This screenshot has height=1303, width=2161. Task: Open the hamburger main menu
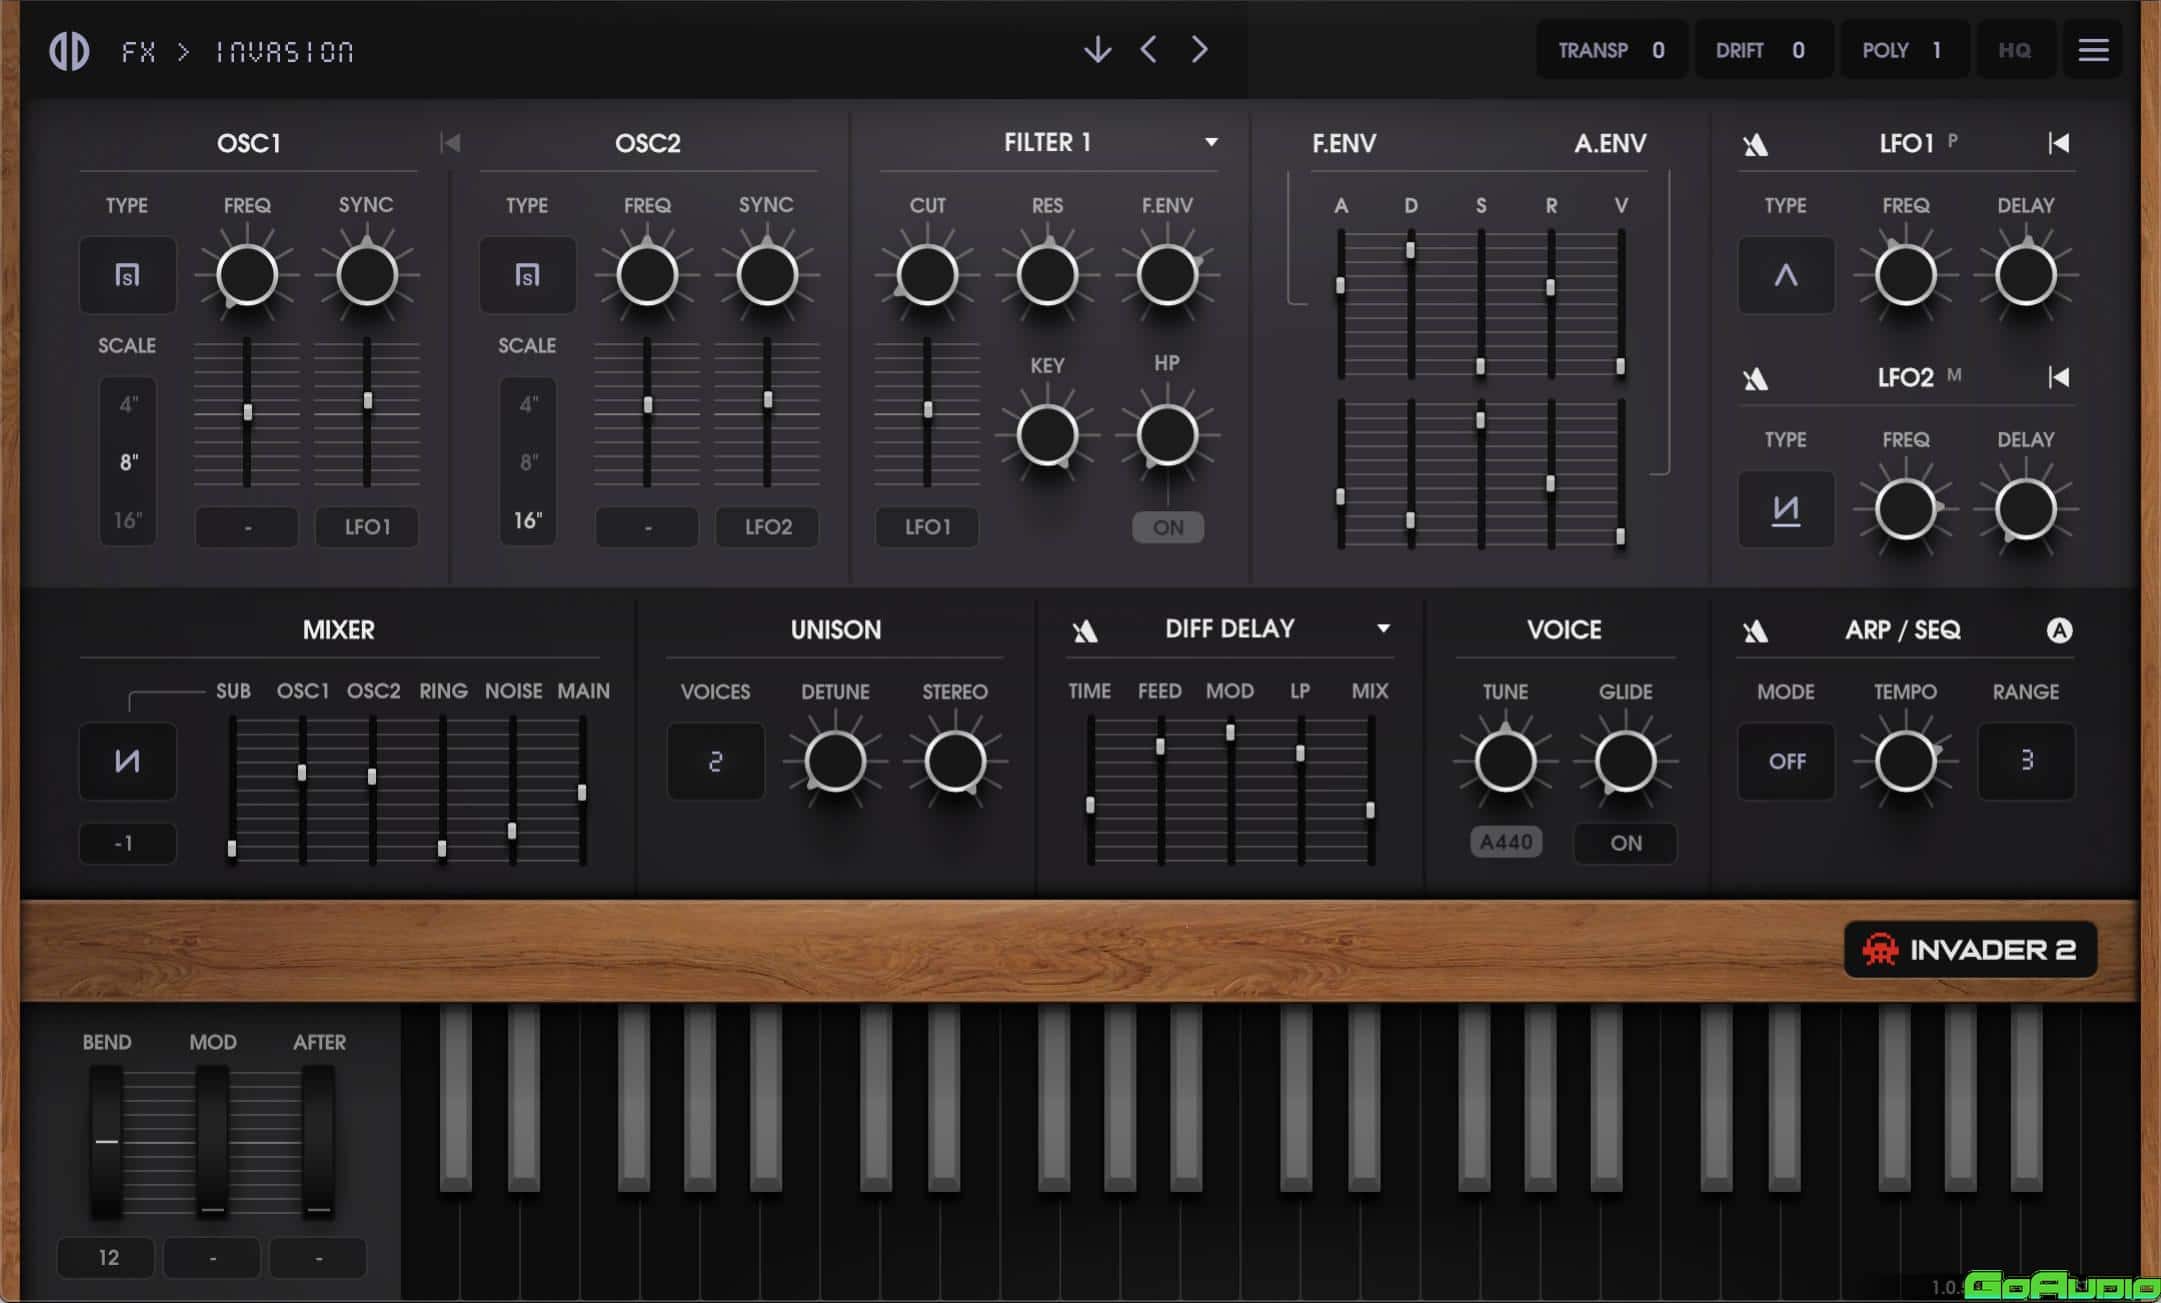pos(2093,50)
